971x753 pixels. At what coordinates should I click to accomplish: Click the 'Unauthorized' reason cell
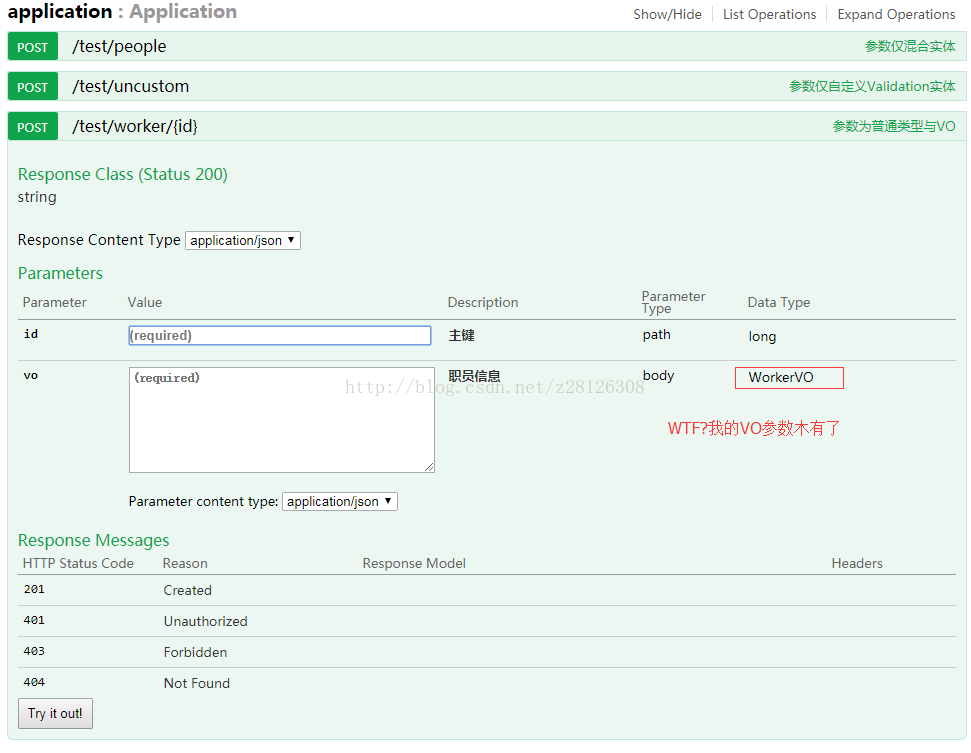click(x=206, y=621)
